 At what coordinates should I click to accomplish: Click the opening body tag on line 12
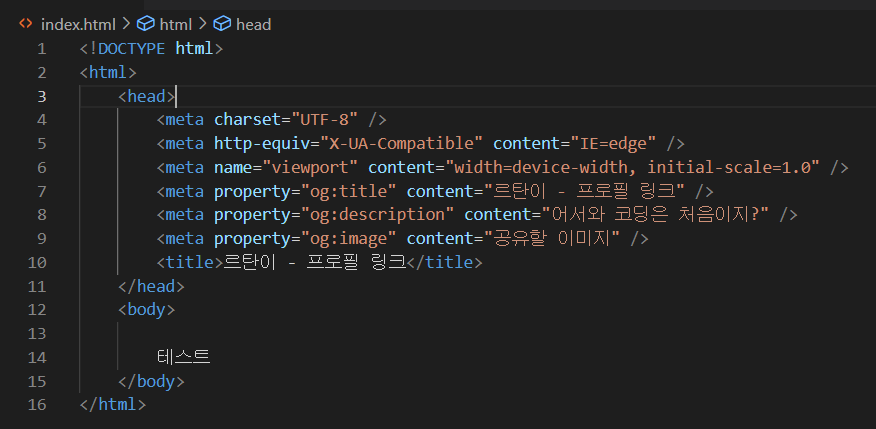[146, 309]
